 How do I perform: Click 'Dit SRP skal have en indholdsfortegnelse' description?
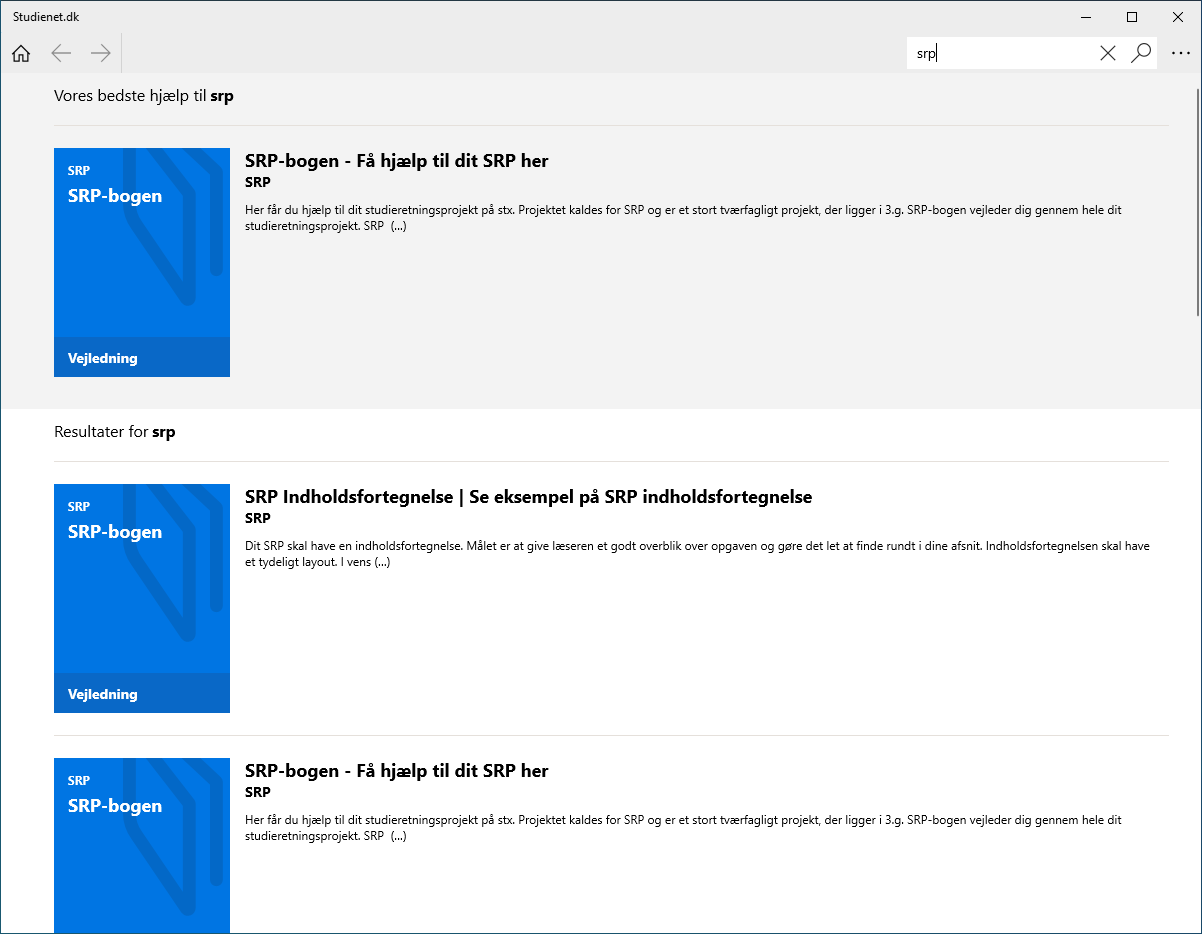tap(697, 554)
